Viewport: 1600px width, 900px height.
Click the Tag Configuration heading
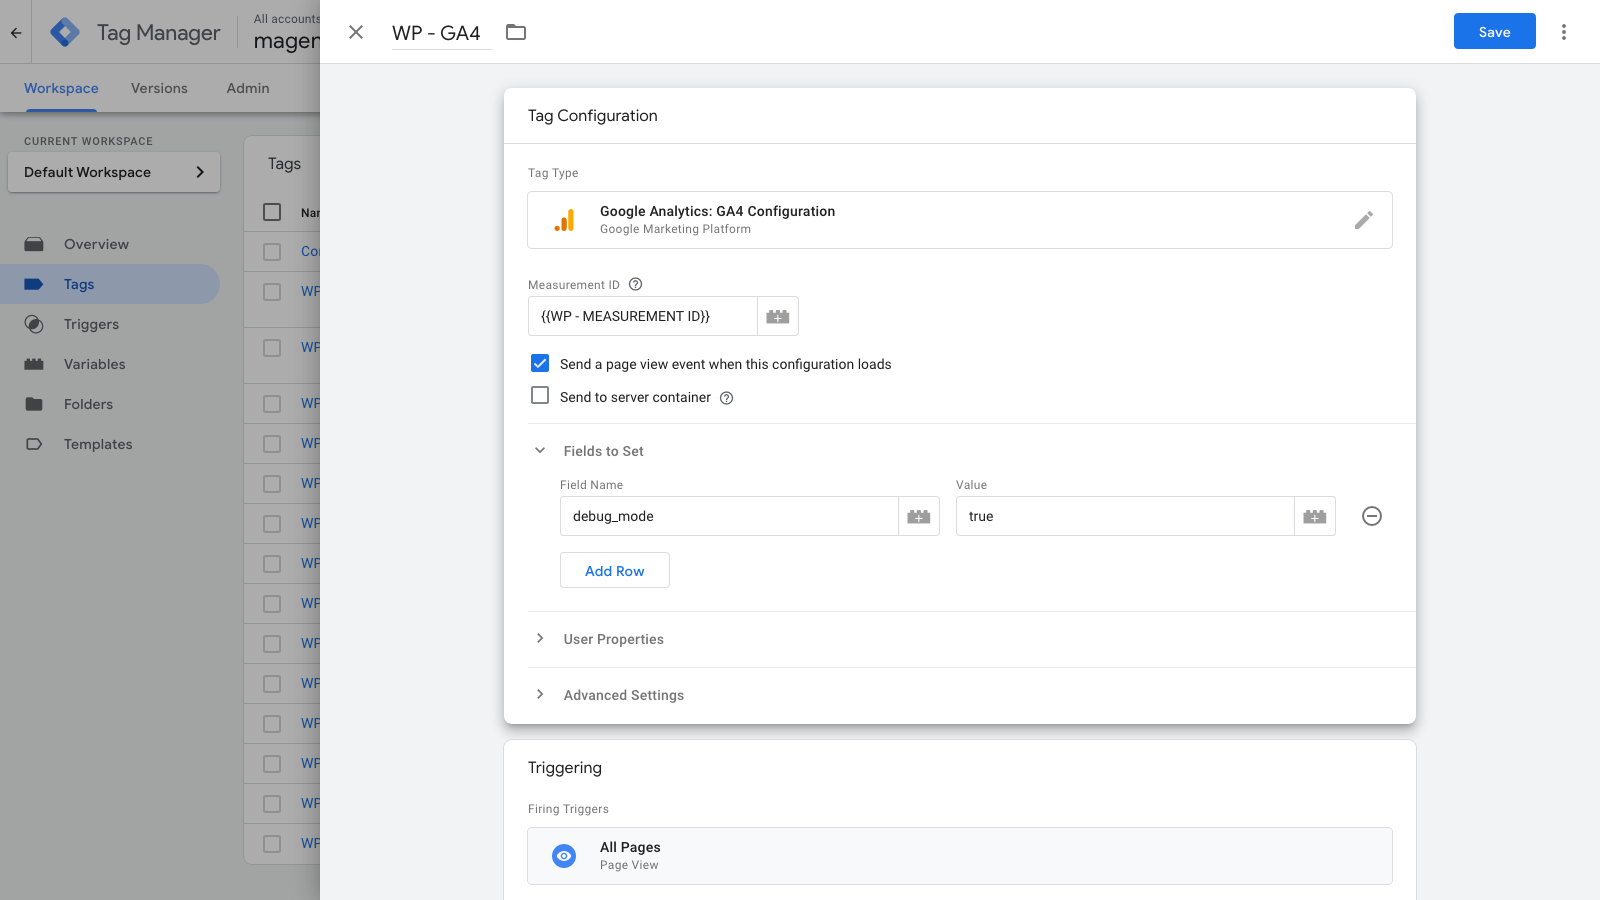coord(593,116)
